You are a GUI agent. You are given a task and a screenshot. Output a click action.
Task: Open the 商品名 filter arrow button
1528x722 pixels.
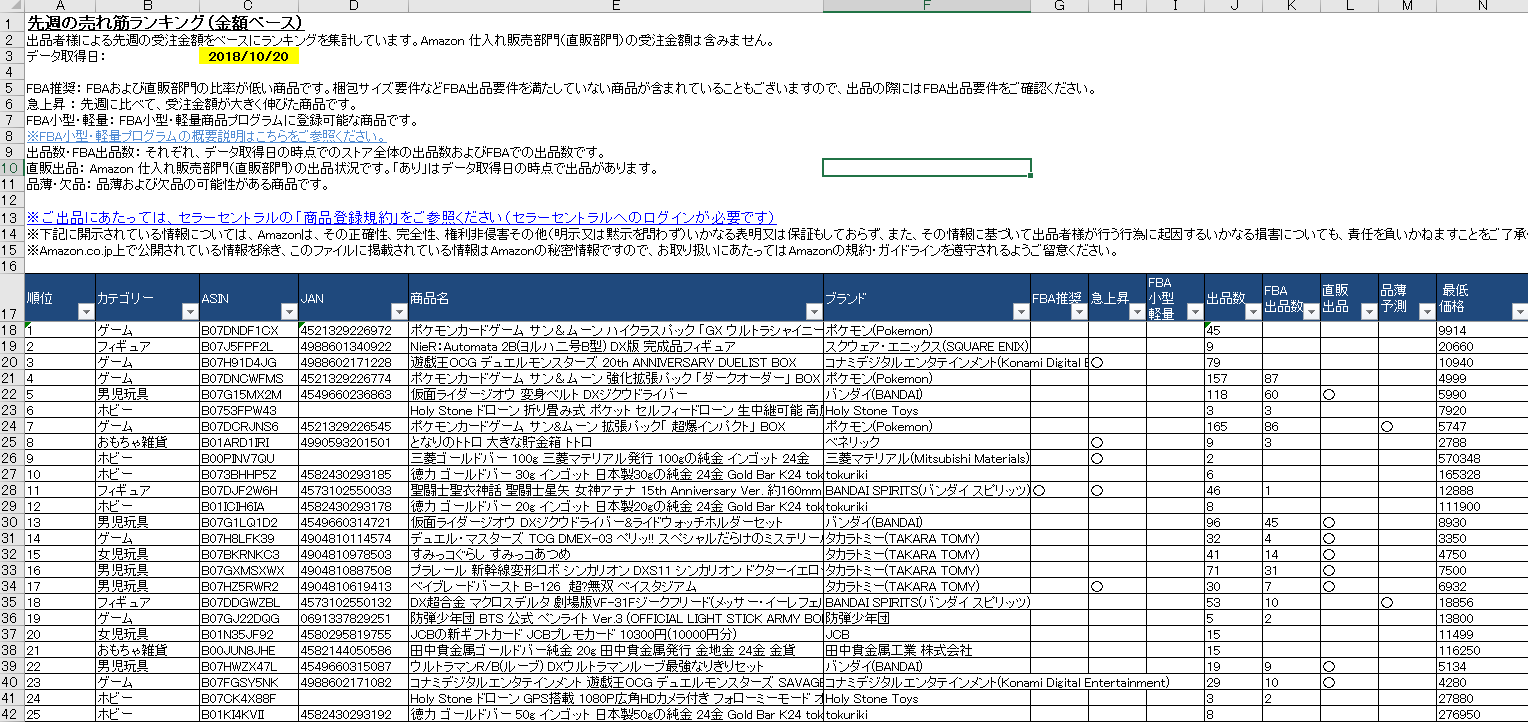pos(812,312)
